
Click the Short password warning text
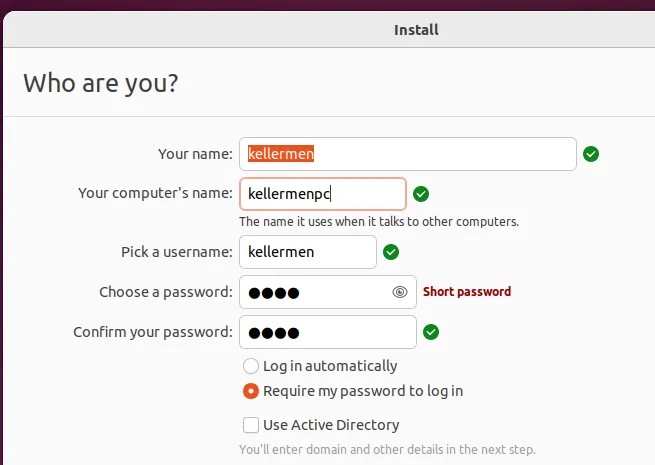(x=467, y=292)
